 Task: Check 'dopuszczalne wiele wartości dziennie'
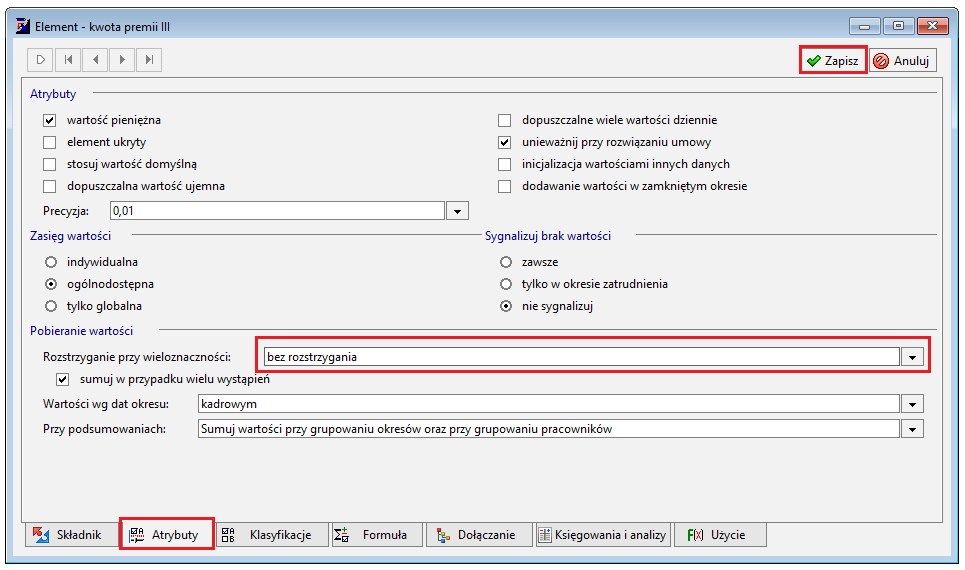[x=505, y=120]
